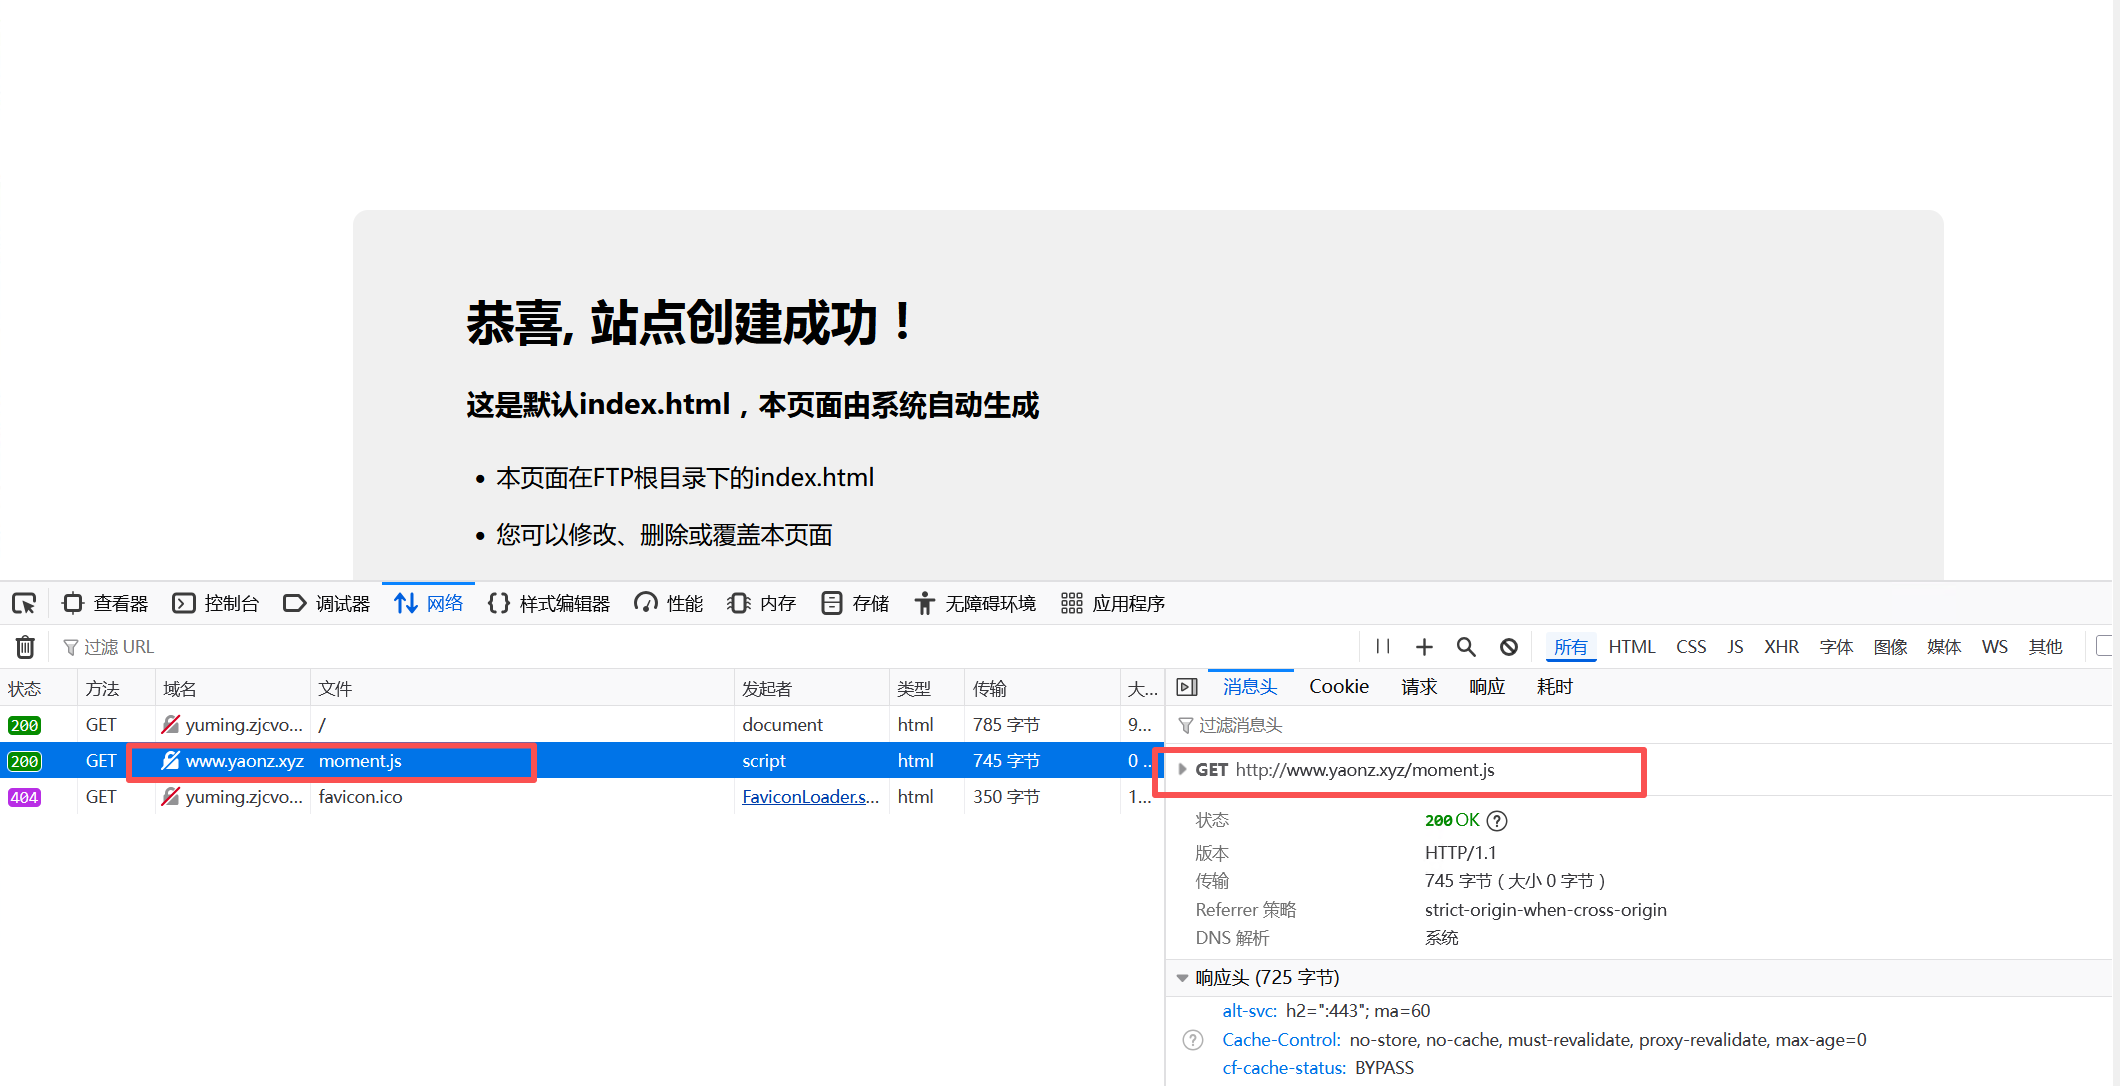Toggle checkbox at right of filter bar
The width and height of the screenshot is (2120, 1086).
pos(2104,646)
